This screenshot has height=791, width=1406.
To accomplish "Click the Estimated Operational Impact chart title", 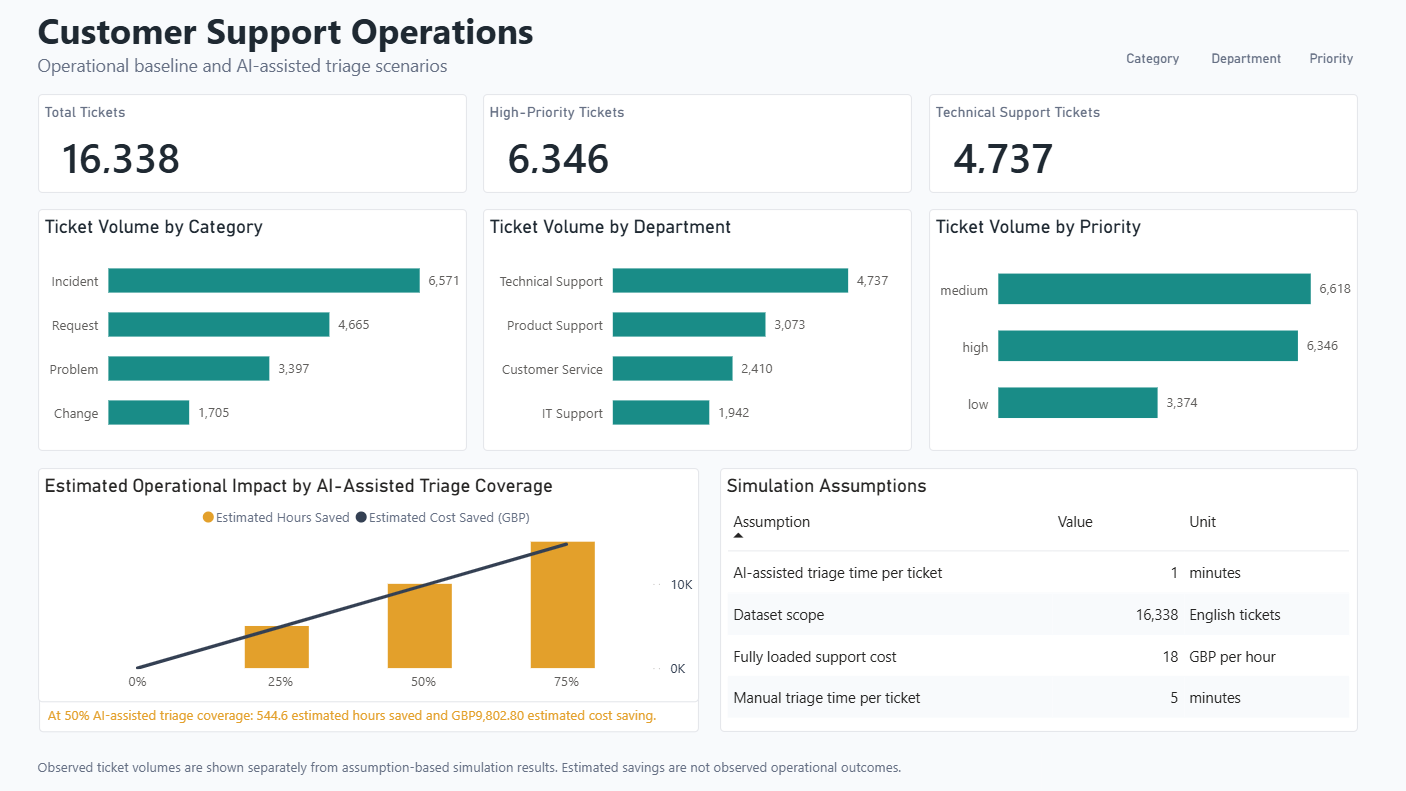I will click(x=299, y=486).
